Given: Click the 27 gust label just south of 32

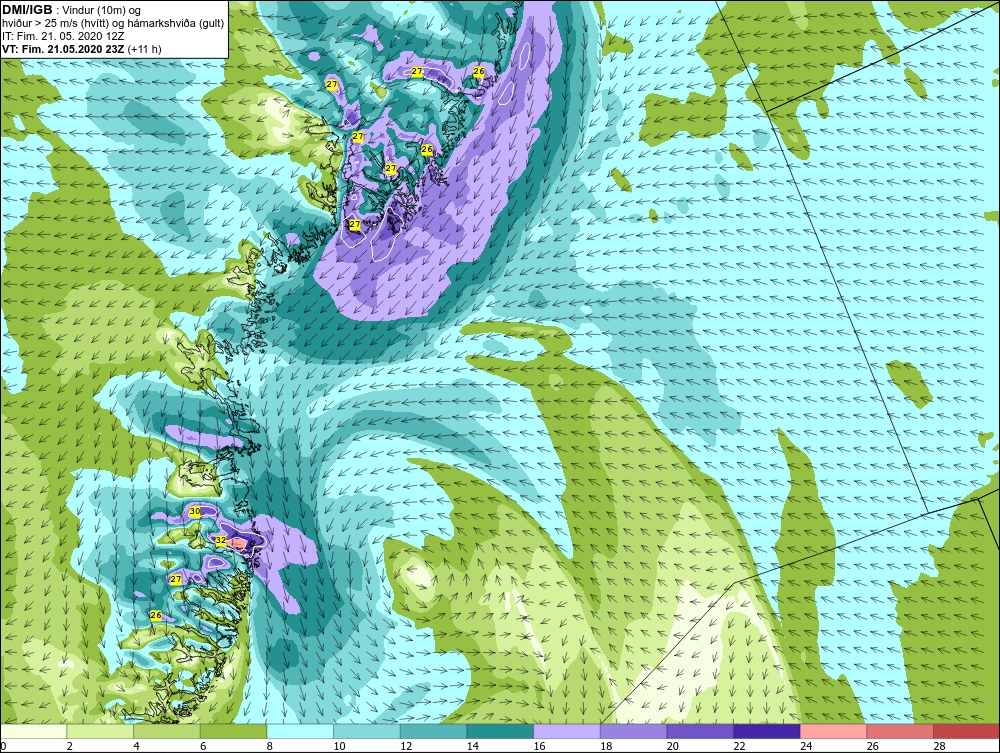Looking at the screenshot, I should [176, 579].
